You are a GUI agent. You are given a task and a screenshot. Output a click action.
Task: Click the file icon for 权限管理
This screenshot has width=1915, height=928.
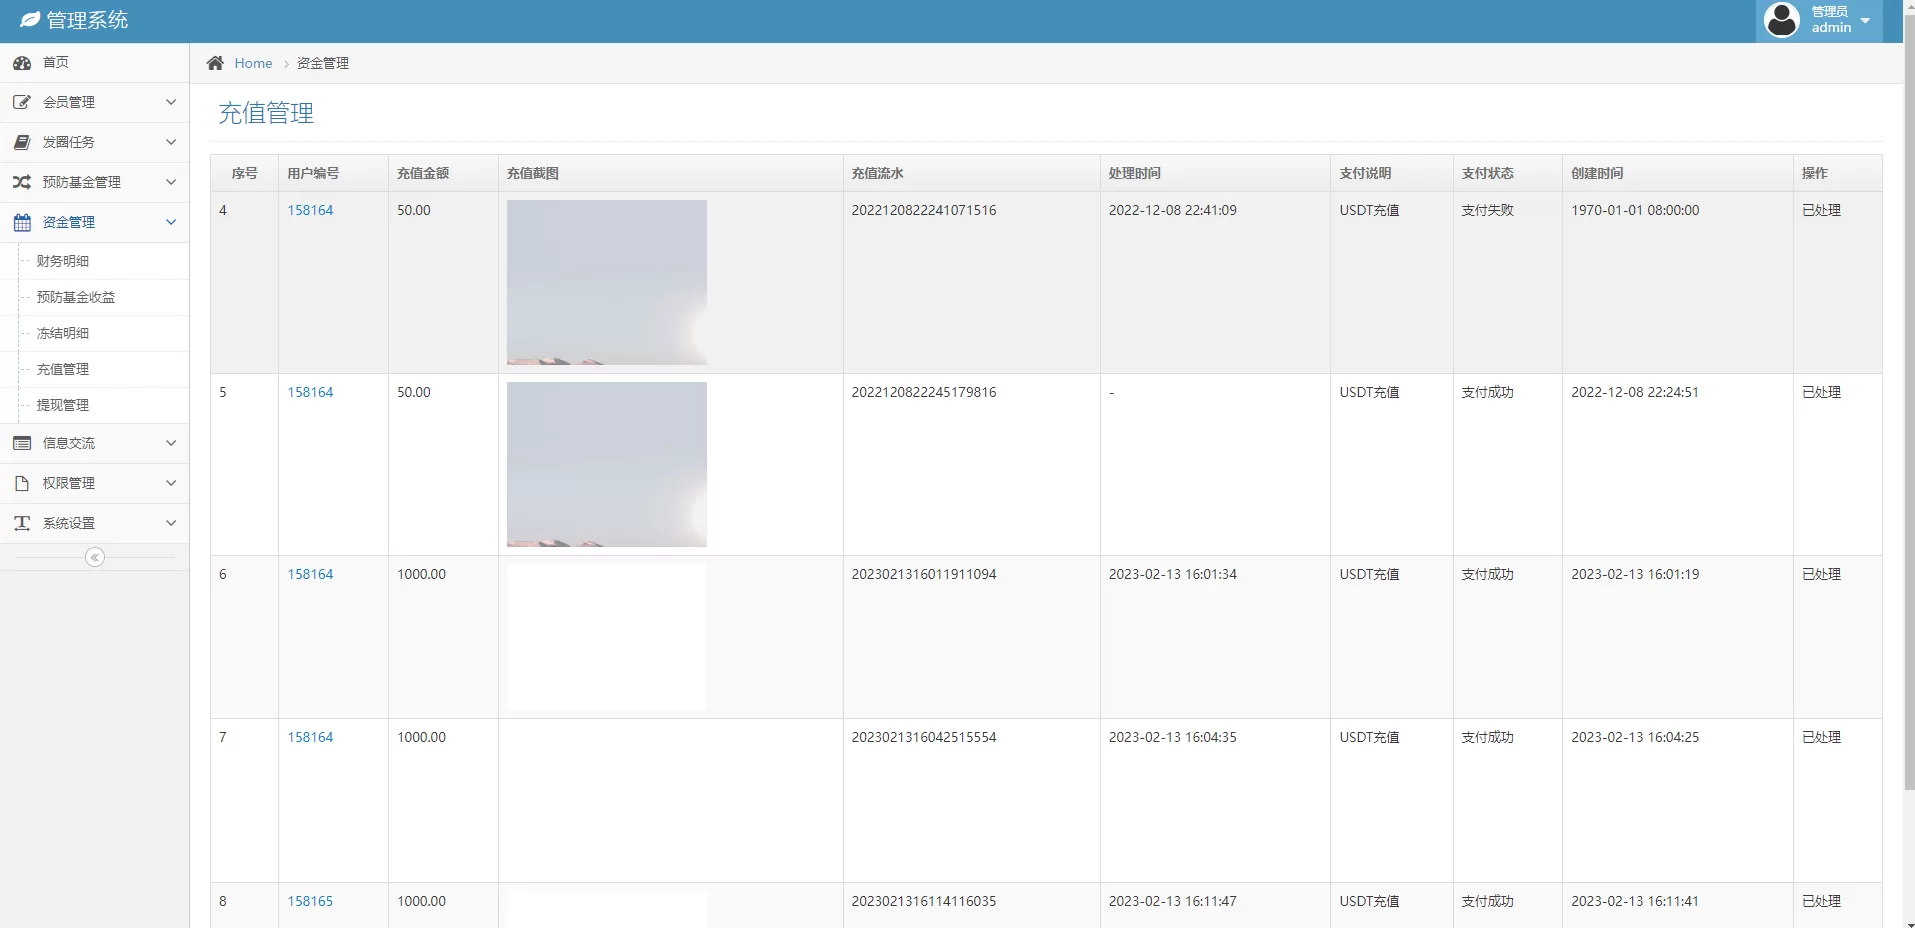click(22, 483)
